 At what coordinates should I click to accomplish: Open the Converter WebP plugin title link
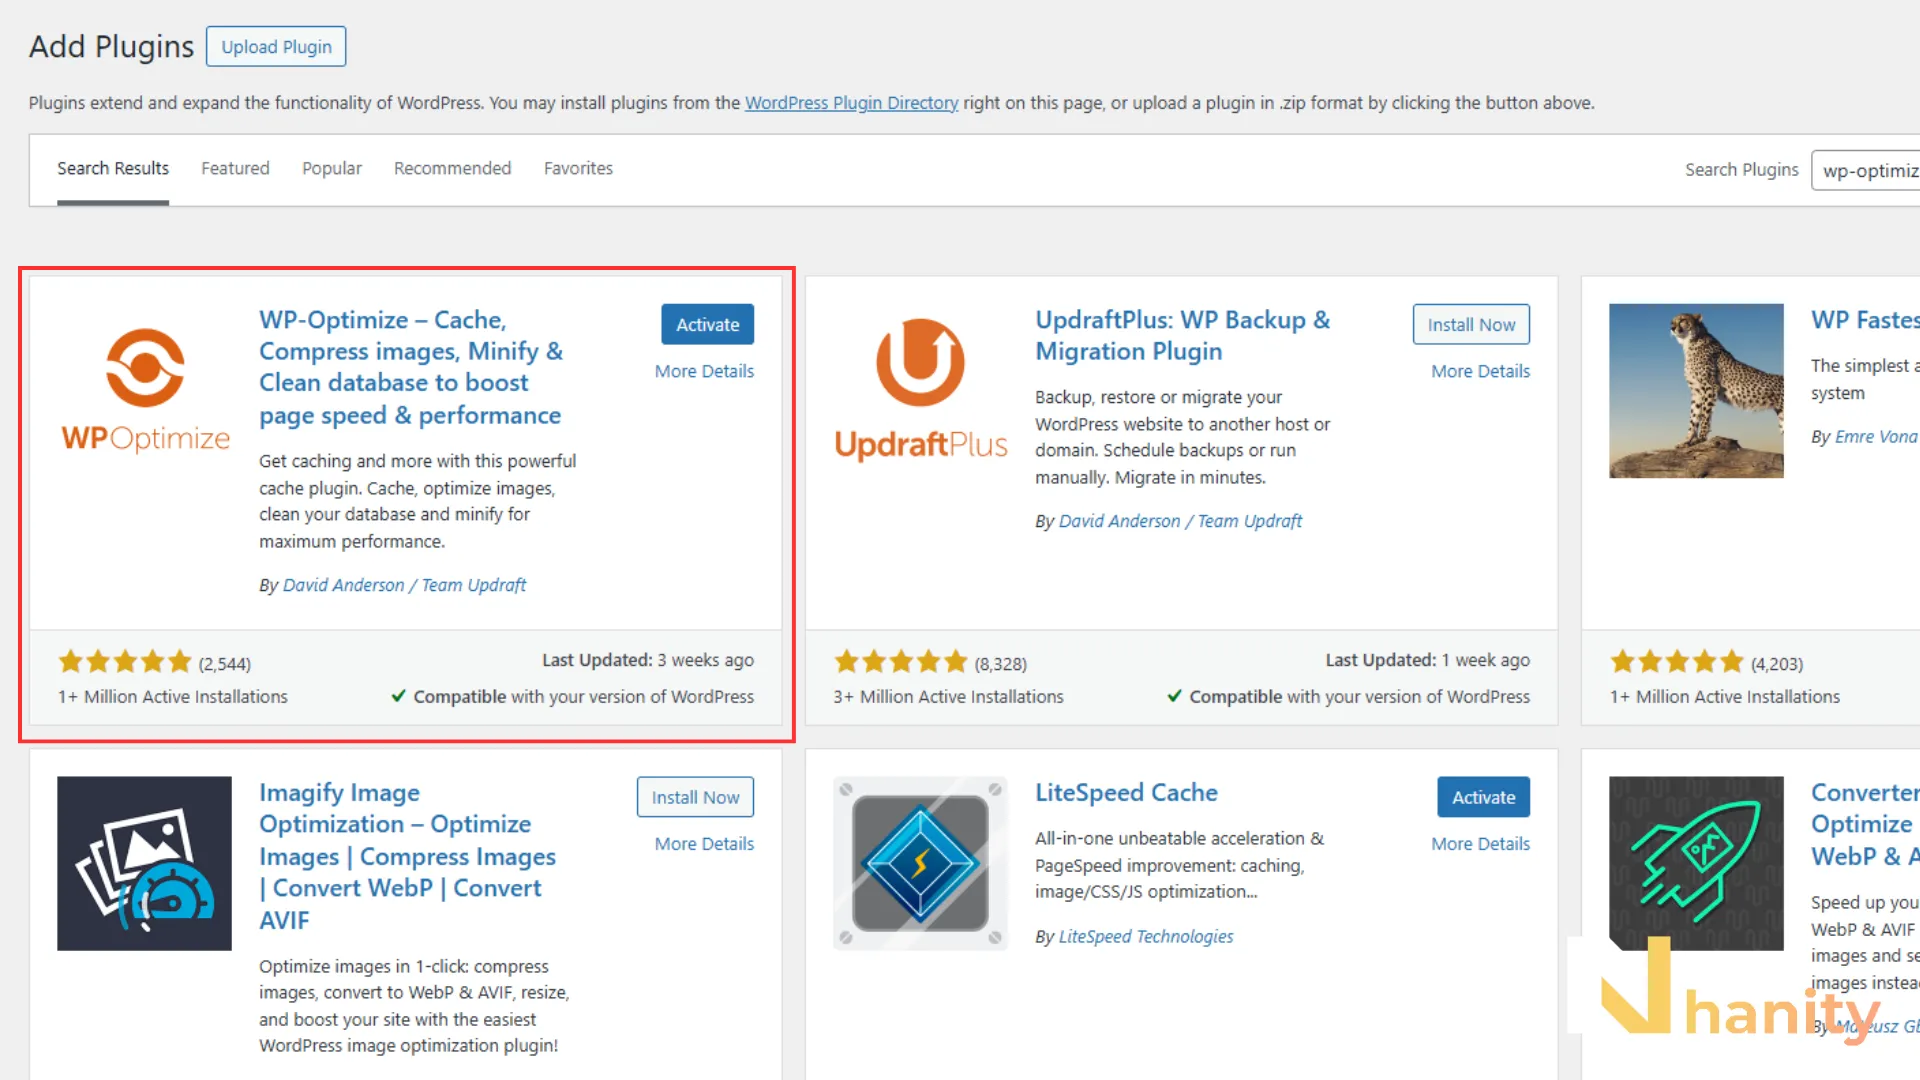(x=1865, y=824)
